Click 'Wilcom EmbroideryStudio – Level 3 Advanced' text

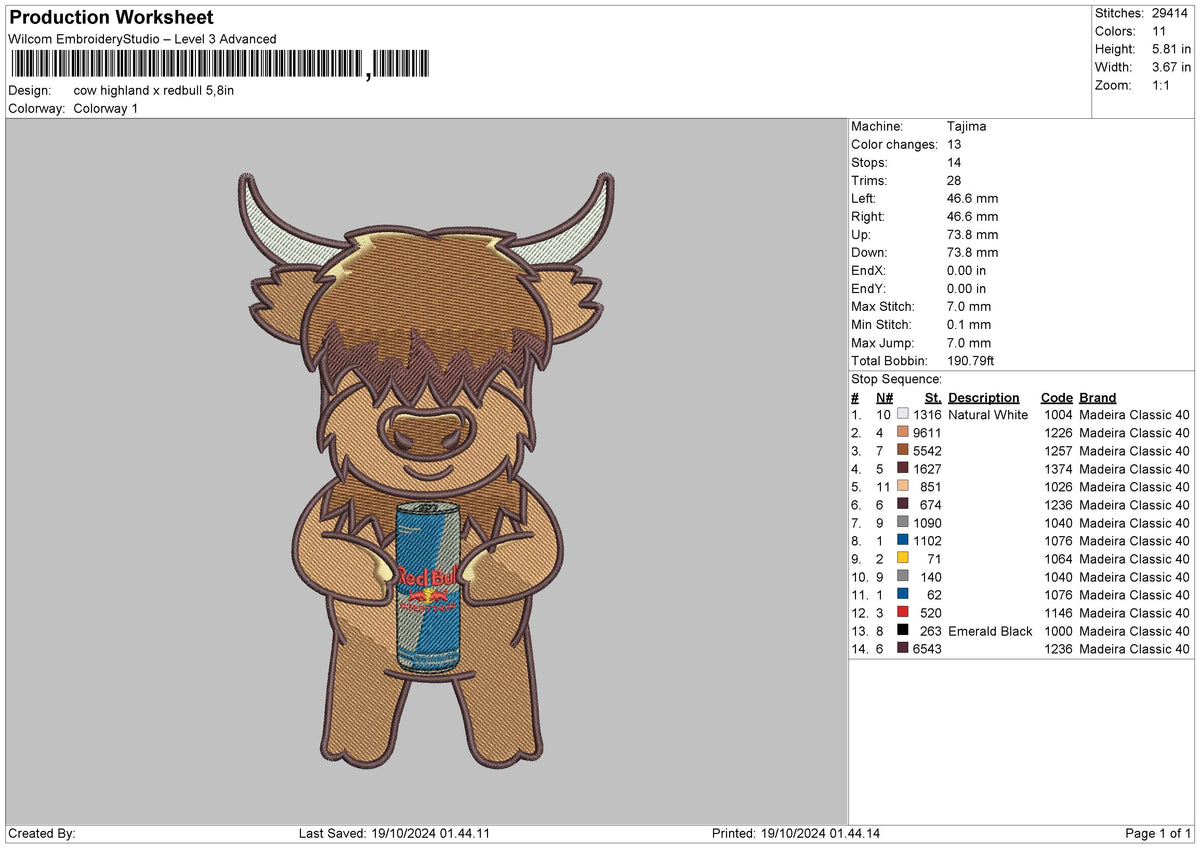[142, 39]
